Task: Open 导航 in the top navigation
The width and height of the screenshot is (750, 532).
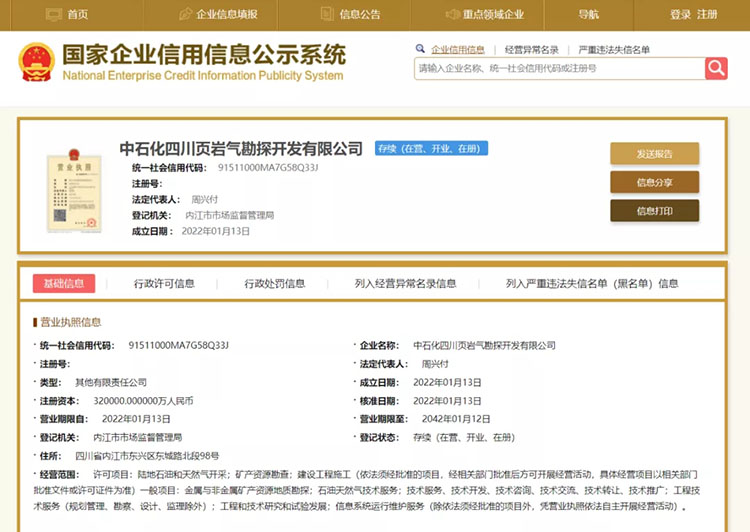Action: (588, 14)
